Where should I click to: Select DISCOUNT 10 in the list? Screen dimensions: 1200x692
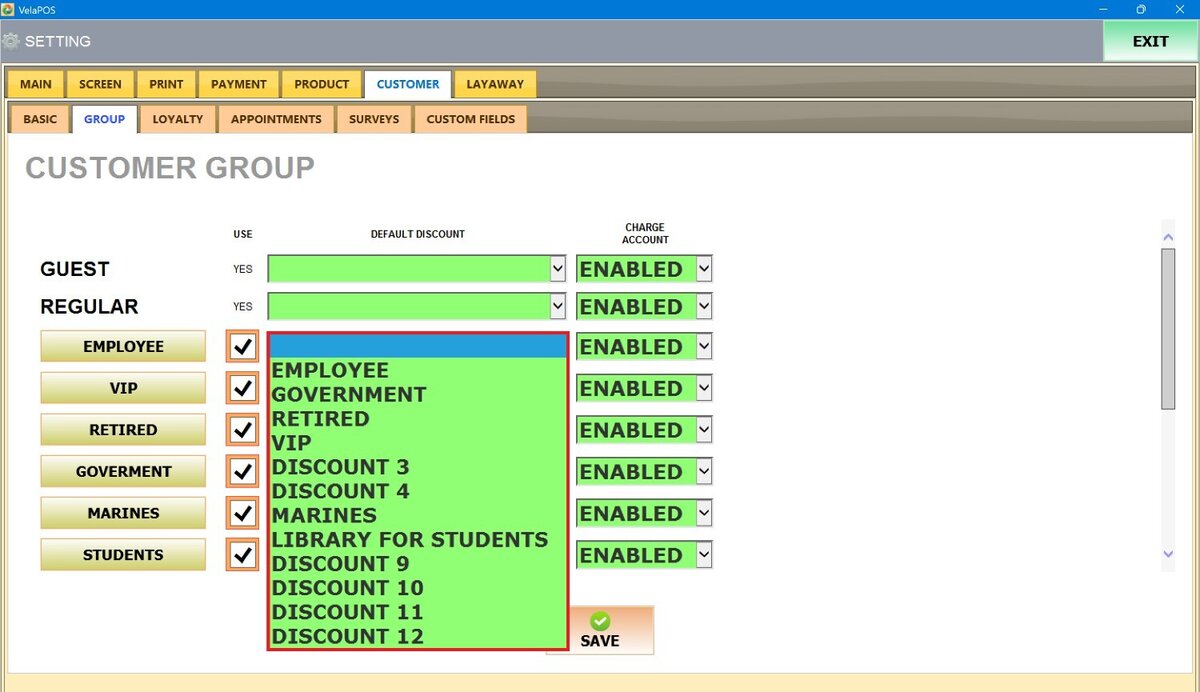tap(418, 587)
